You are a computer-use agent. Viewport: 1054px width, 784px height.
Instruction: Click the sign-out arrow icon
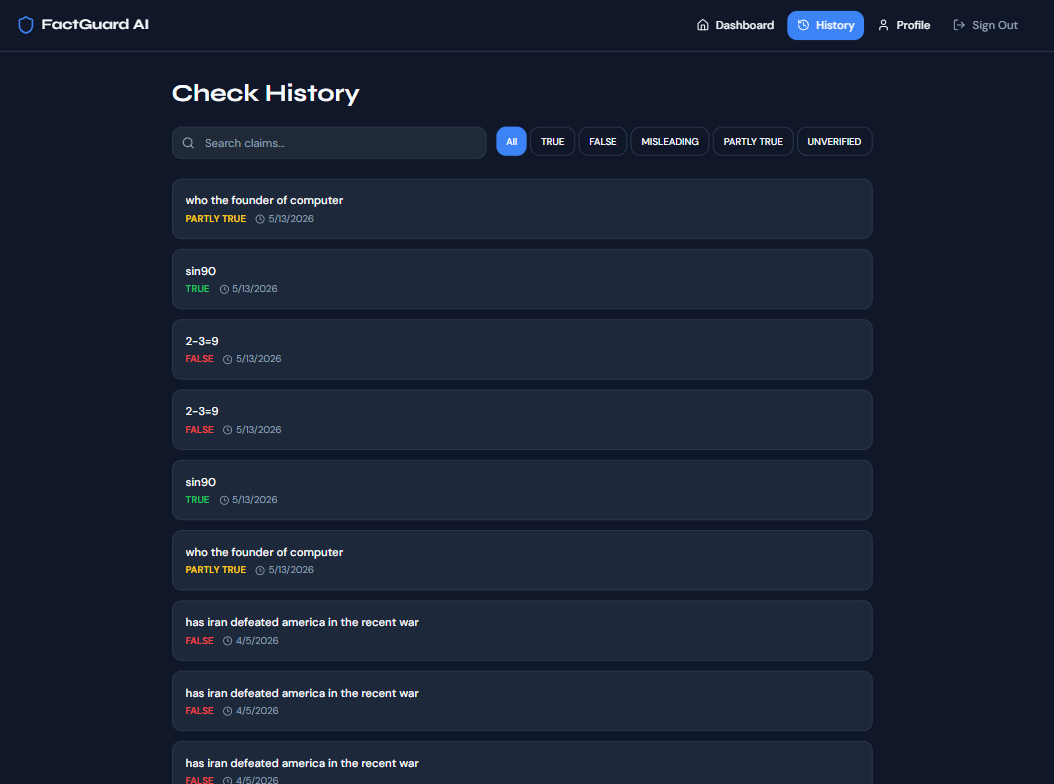pyautogui.click(x=959, y=25)
